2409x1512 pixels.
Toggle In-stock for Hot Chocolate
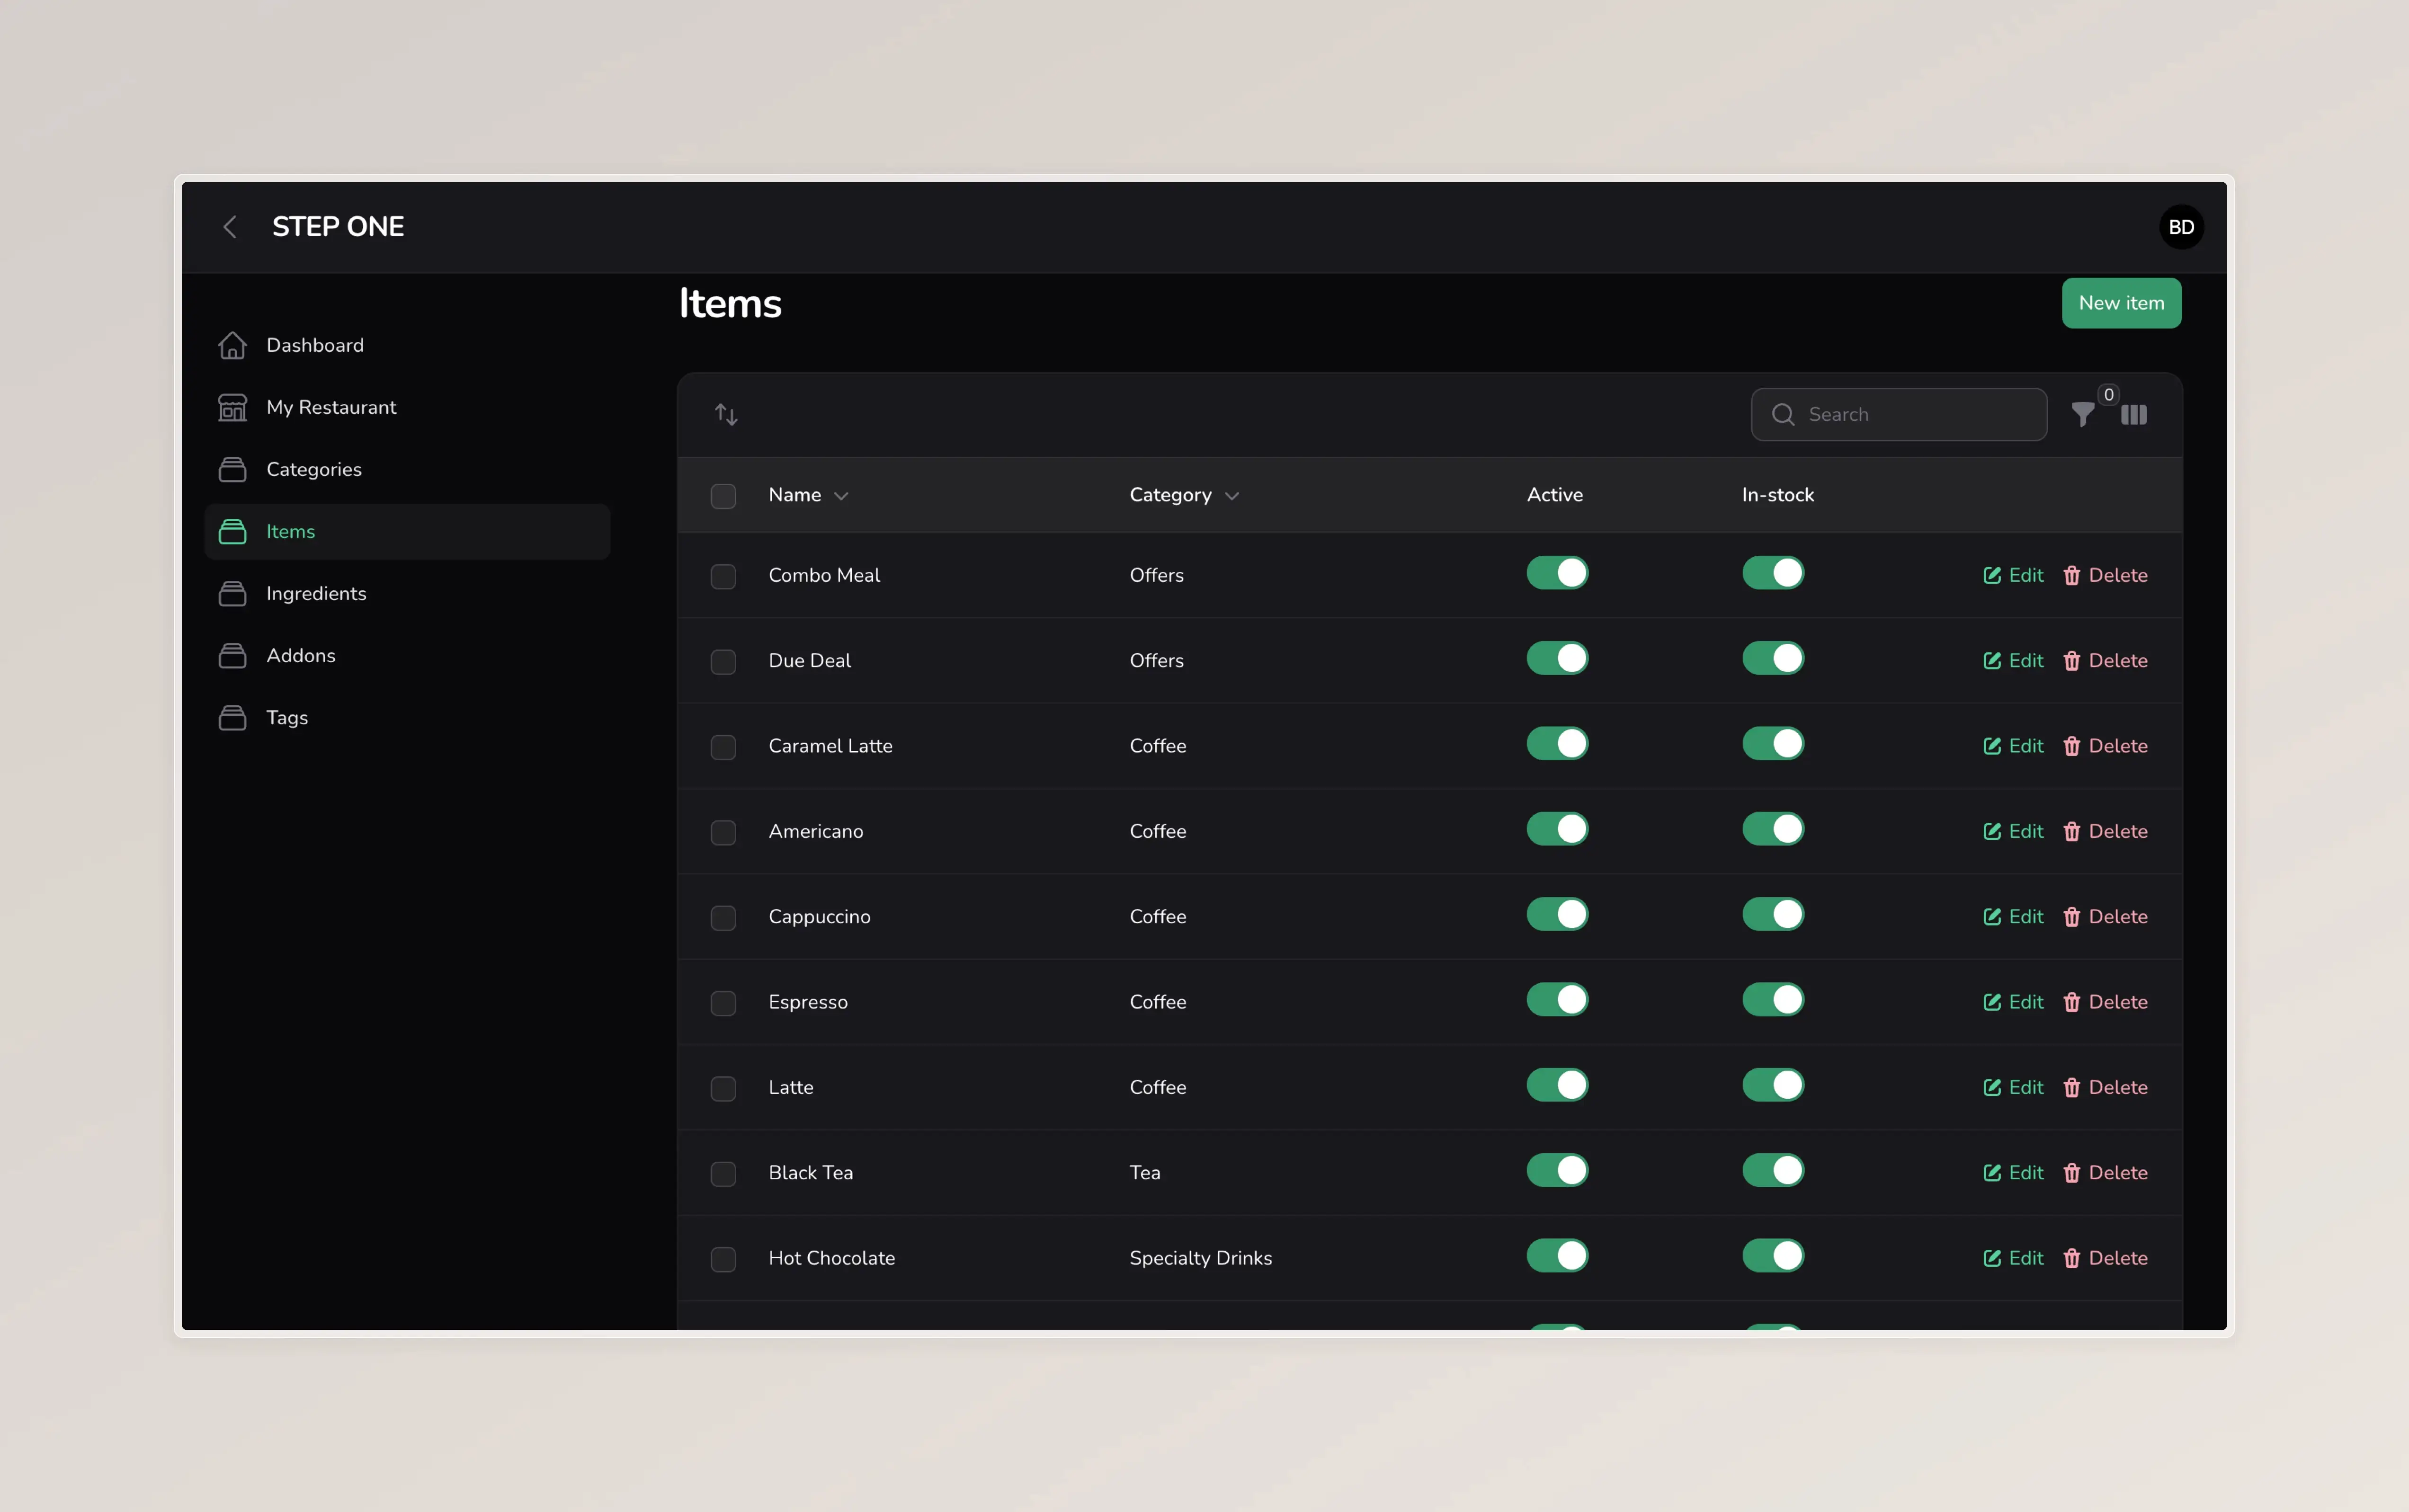[x=1773, y=1255]
